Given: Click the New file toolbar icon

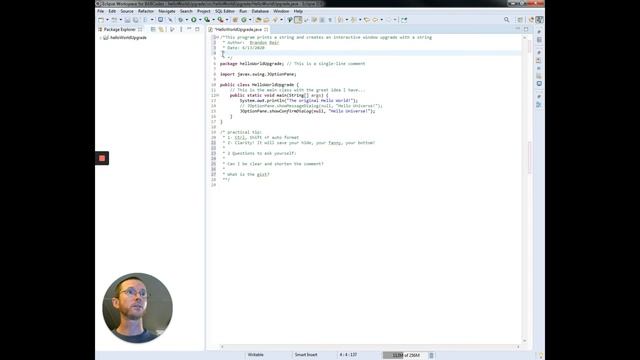Looking at the screenshot, I should (x=100, y=20).
